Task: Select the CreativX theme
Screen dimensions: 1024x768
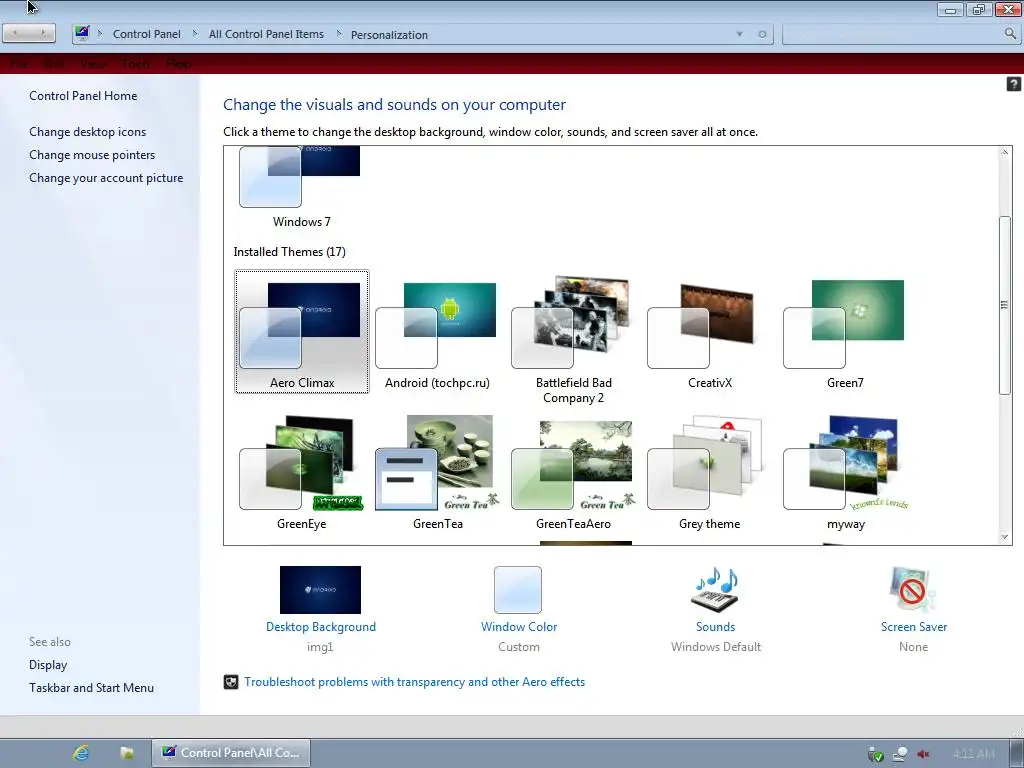Action: pos(709,332)
